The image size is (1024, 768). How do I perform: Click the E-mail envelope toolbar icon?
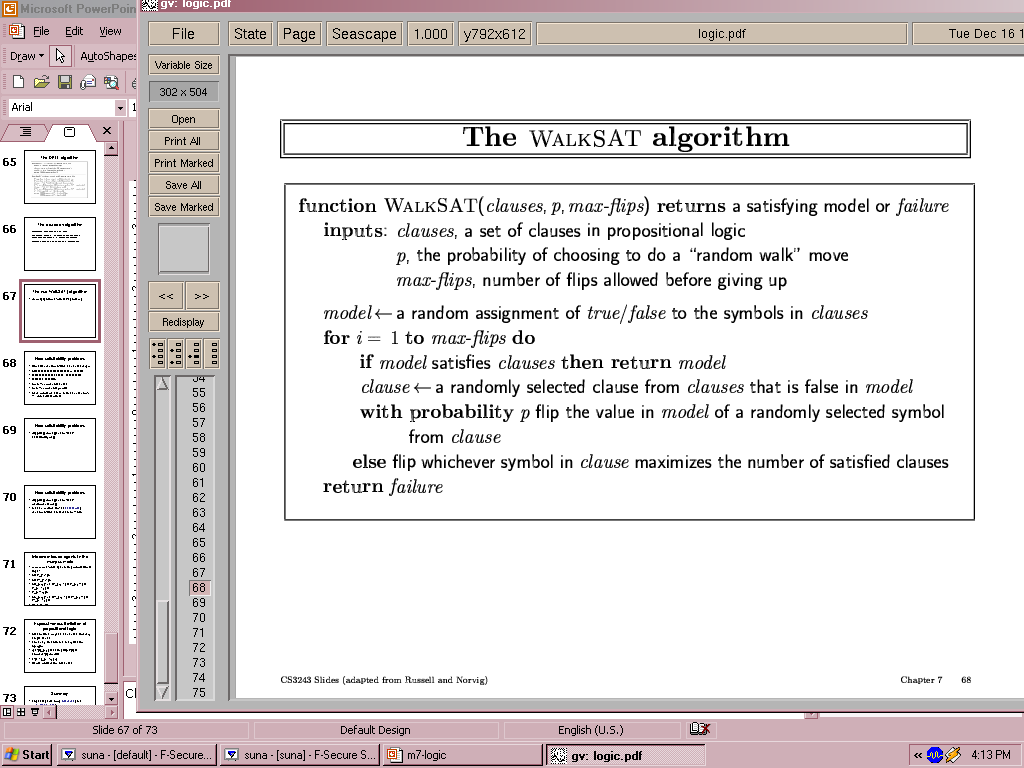87,82
